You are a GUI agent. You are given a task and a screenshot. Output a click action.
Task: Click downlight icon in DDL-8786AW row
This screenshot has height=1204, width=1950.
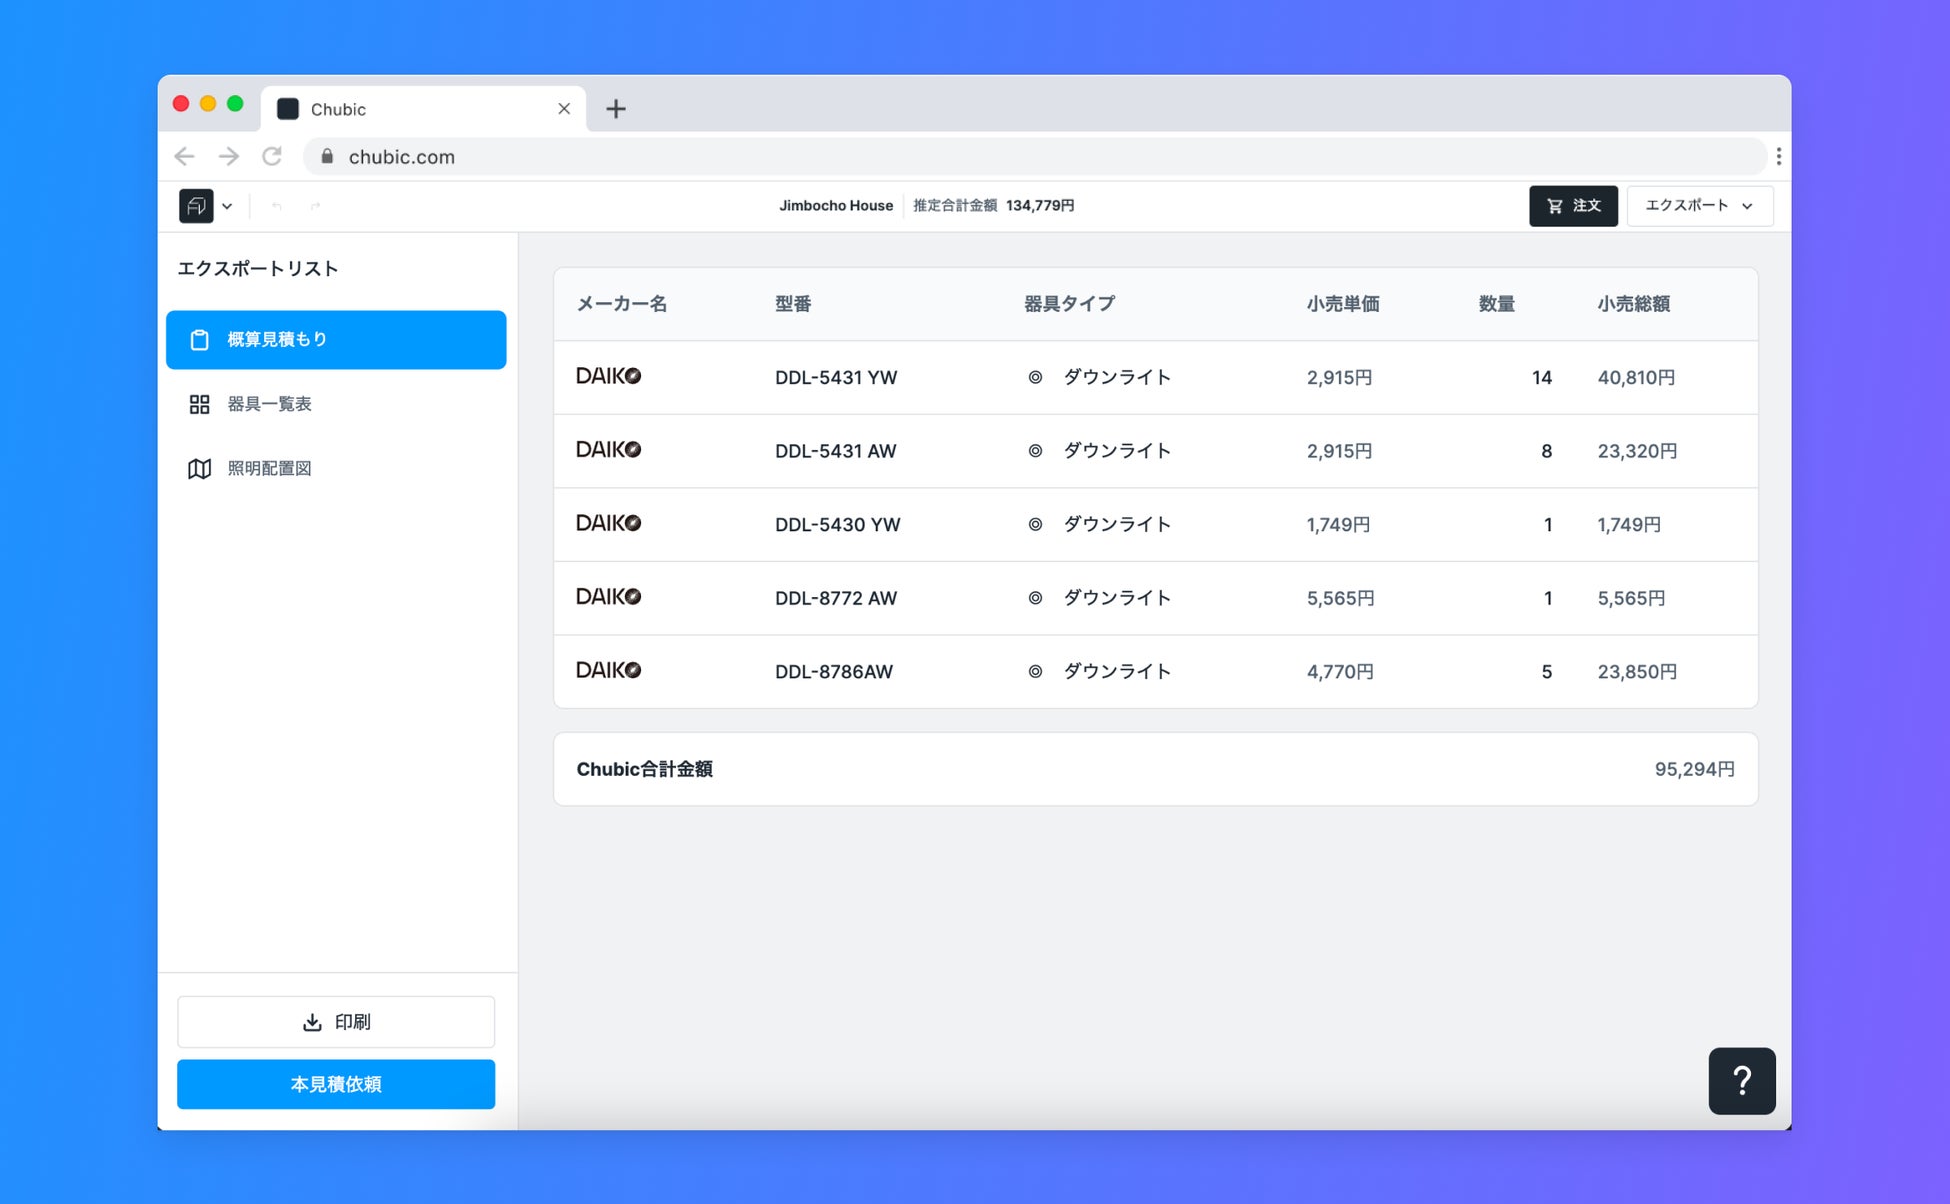[1035, 672]
